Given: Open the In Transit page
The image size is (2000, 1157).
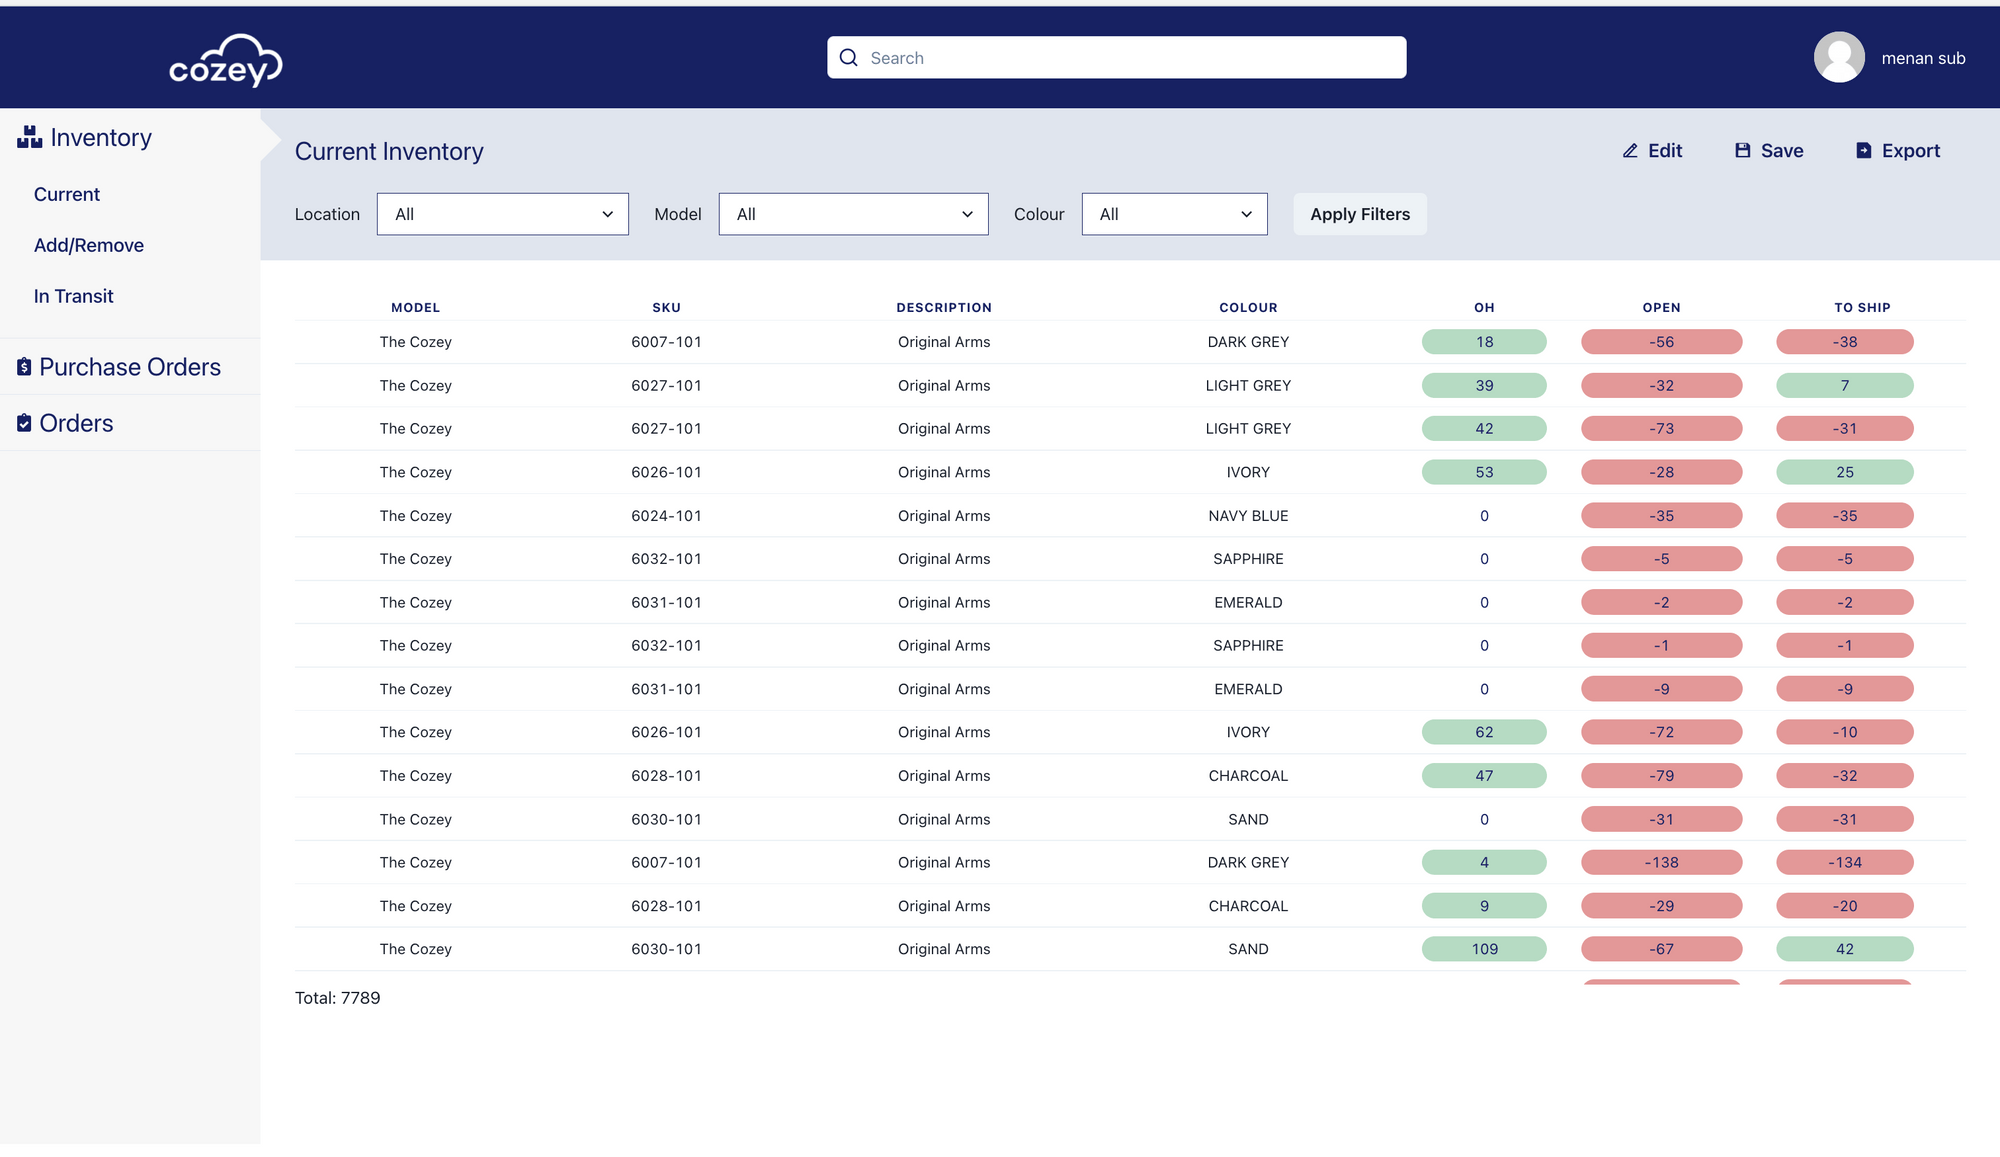Looking at the screenshot, I should pos(74,296).
